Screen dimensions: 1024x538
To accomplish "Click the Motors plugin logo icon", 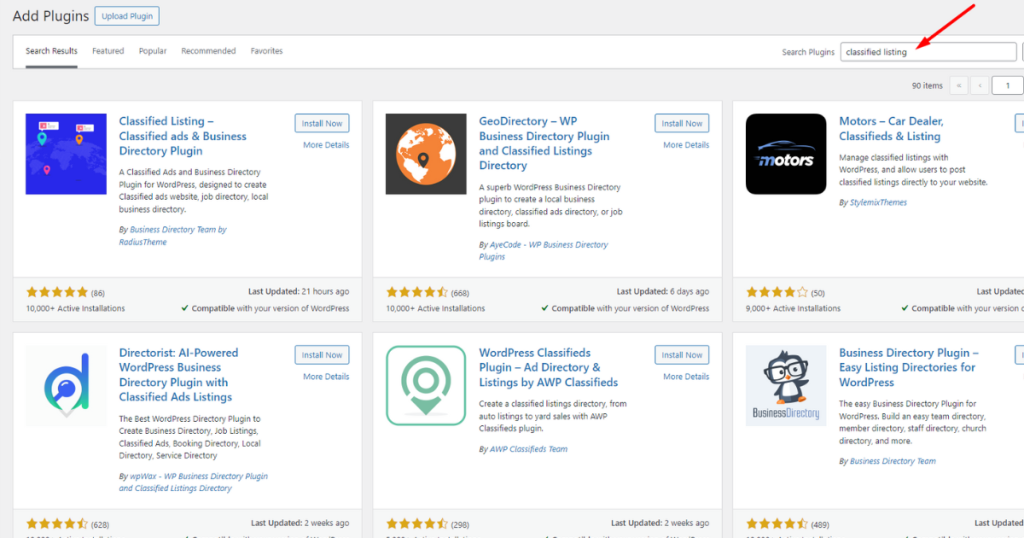I will (786, 154).
